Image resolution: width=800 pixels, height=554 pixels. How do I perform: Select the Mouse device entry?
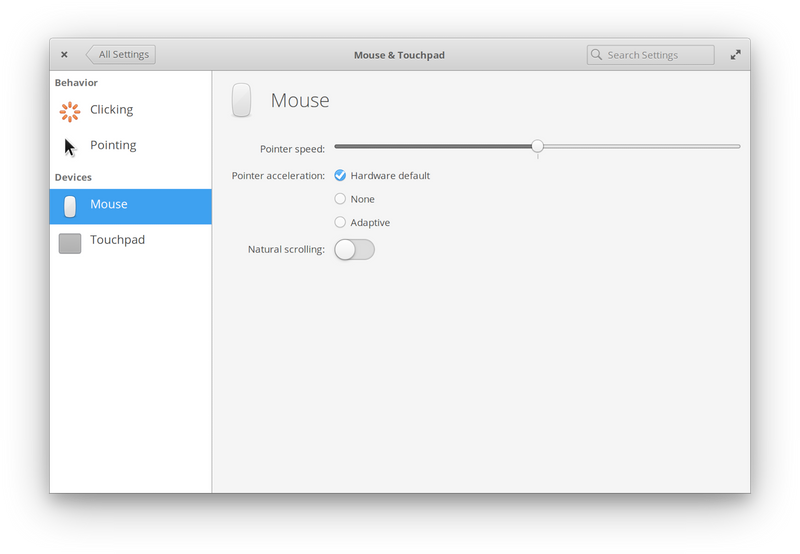pos(131,207)
